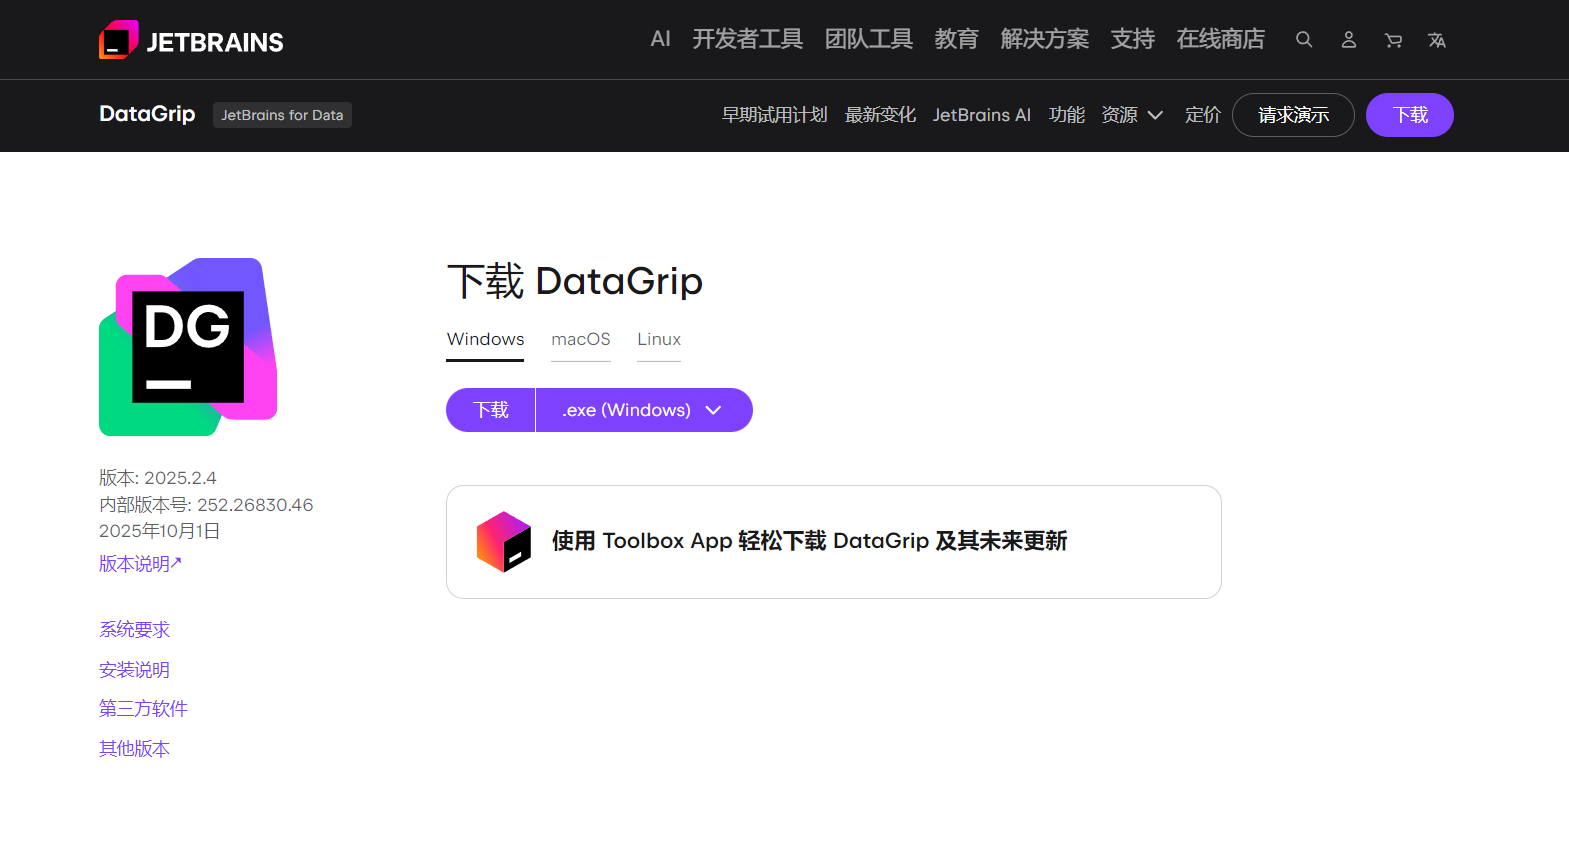Expand the .exe (Windows) installer dropdown
This screenshot has width=1569, height=848.
click(644, 410)
